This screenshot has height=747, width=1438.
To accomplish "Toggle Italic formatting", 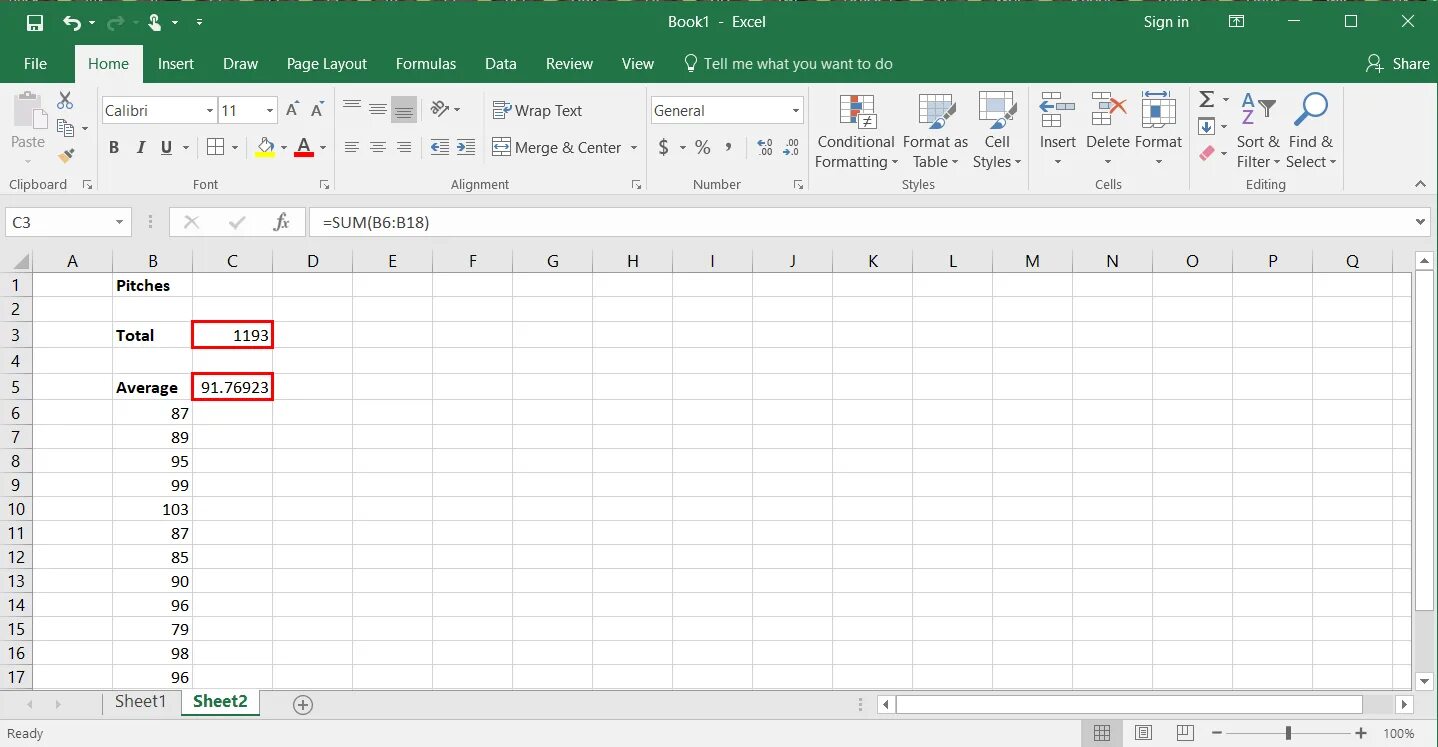I will [140, 147].
